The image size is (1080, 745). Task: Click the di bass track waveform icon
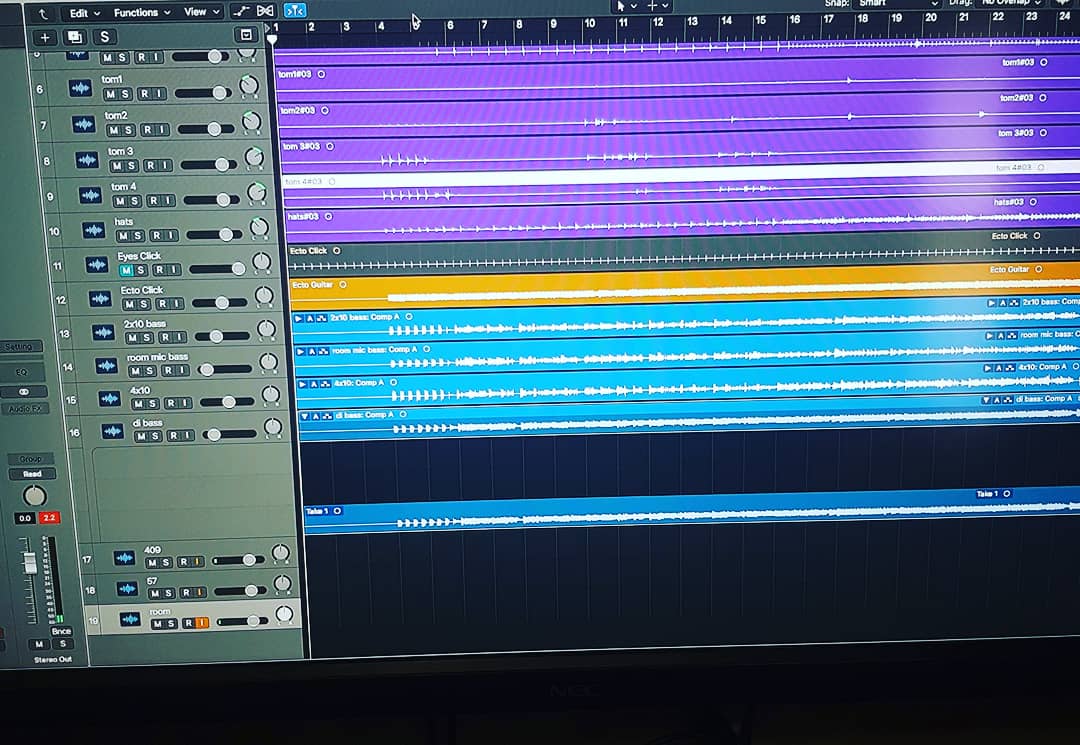point(113,431)
